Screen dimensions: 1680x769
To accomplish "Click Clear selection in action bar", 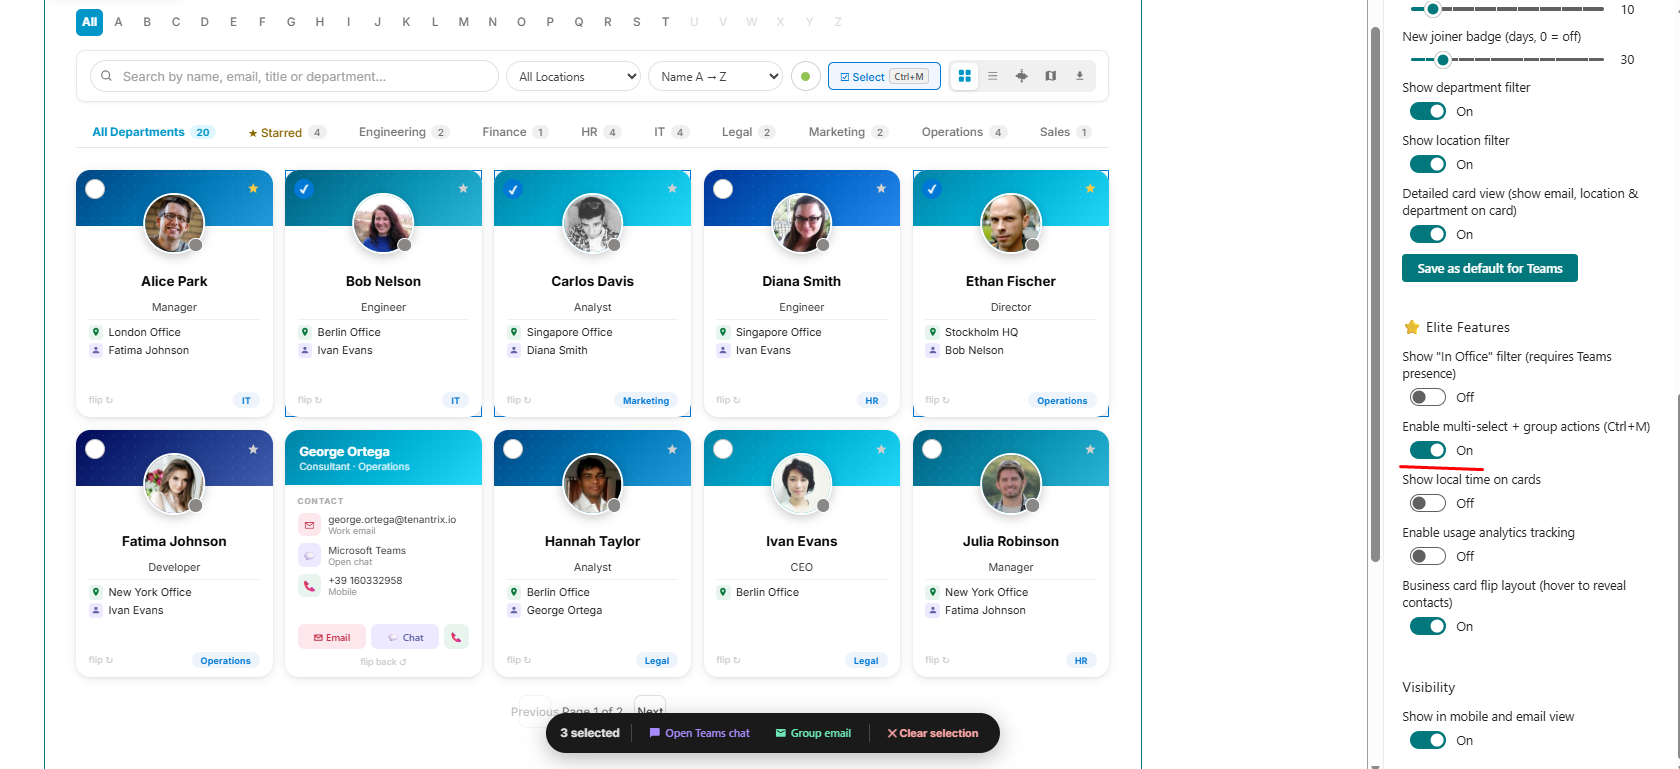I will 932,733.
